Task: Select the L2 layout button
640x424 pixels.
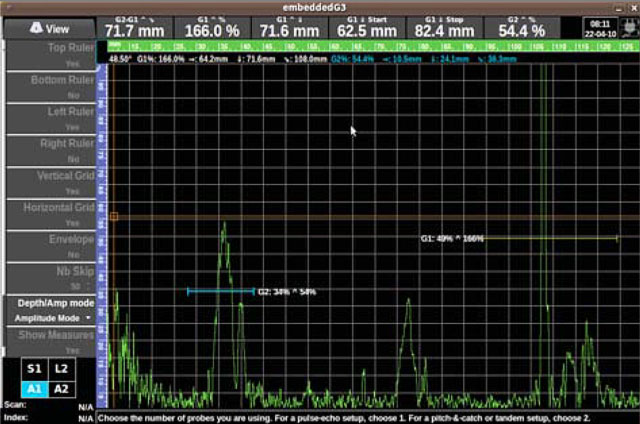Action: click(61, 369)
